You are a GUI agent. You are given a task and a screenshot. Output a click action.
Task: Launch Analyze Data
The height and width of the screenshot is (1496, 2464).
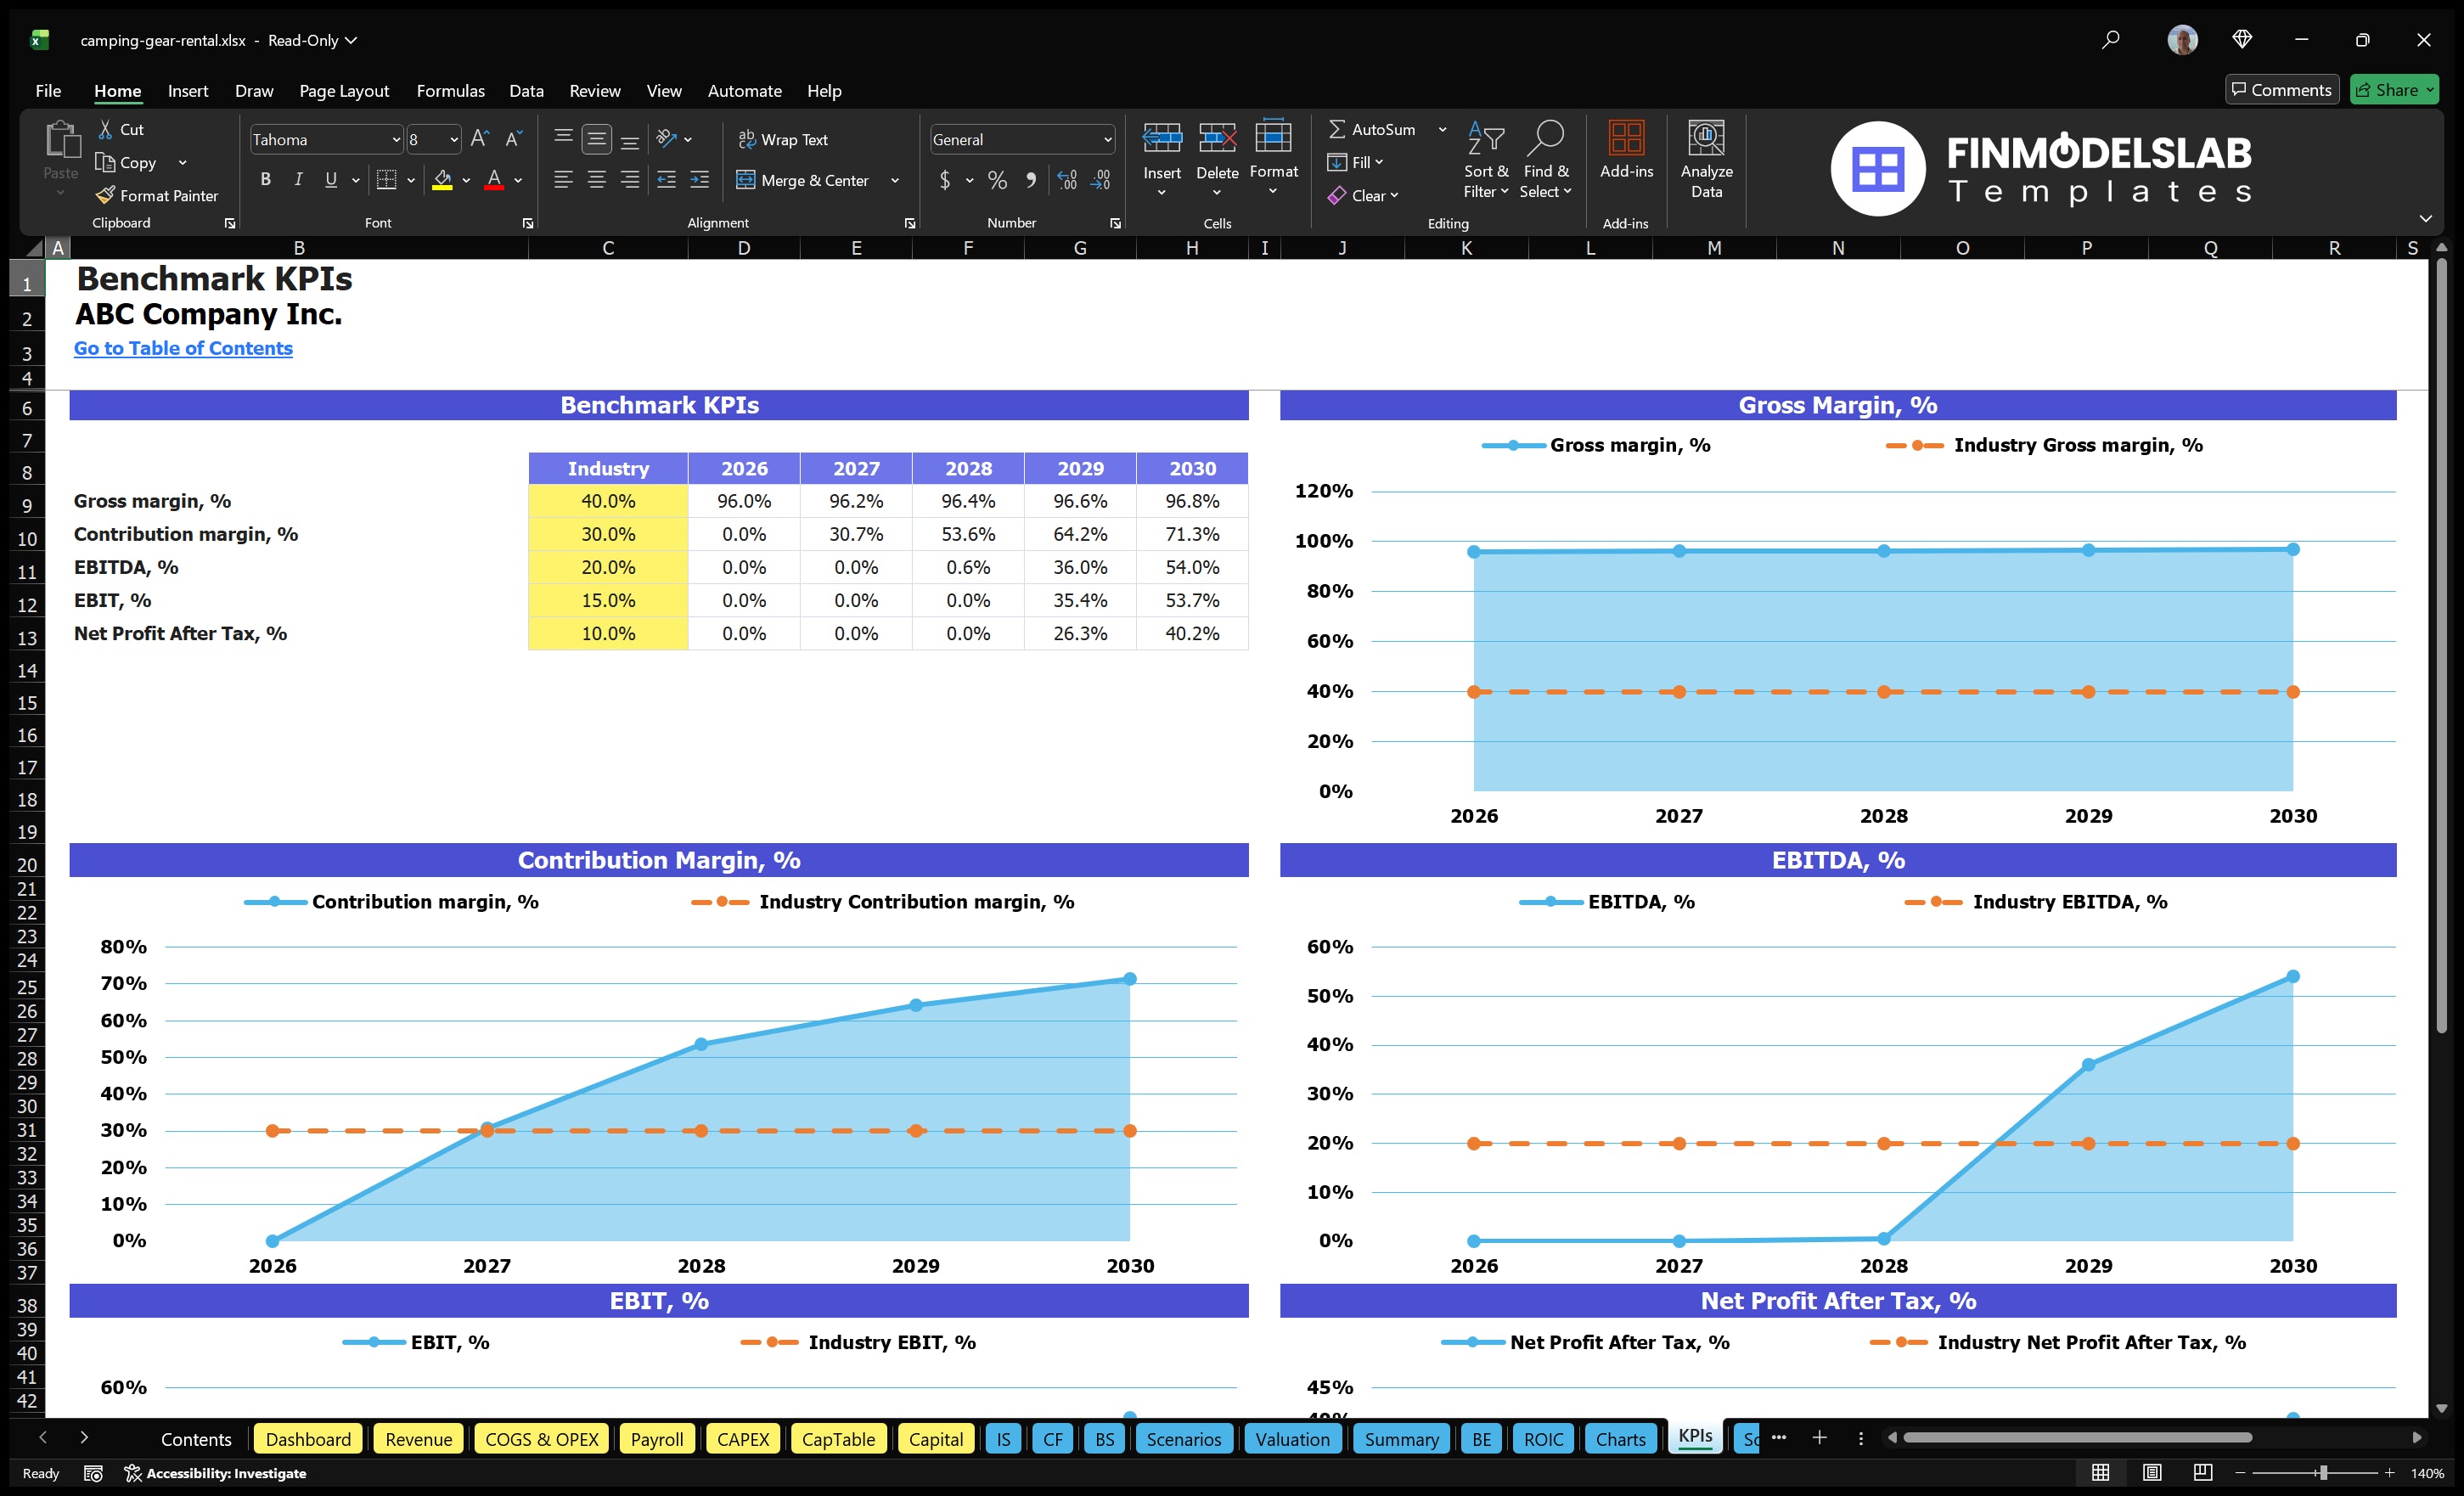(x=1706, y=158)
